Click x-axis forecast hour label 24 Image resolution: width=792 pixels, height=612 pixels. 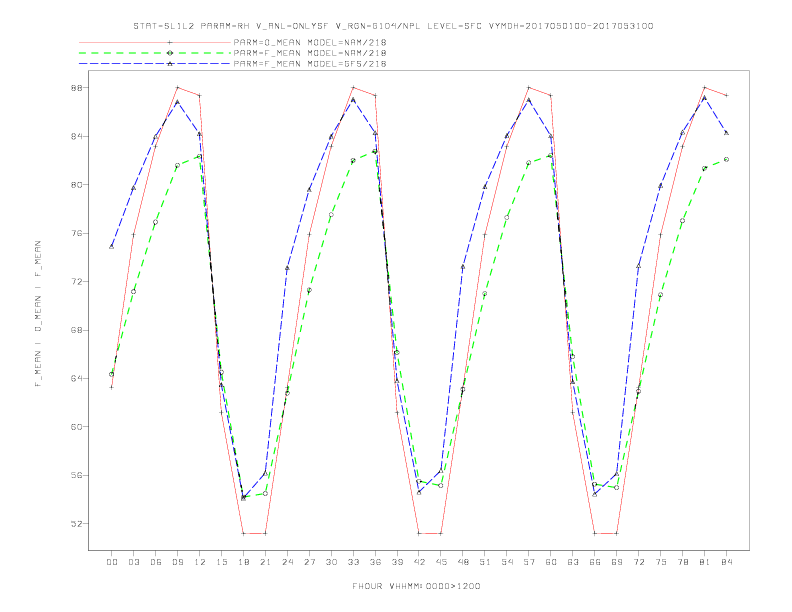click(287, 562)
